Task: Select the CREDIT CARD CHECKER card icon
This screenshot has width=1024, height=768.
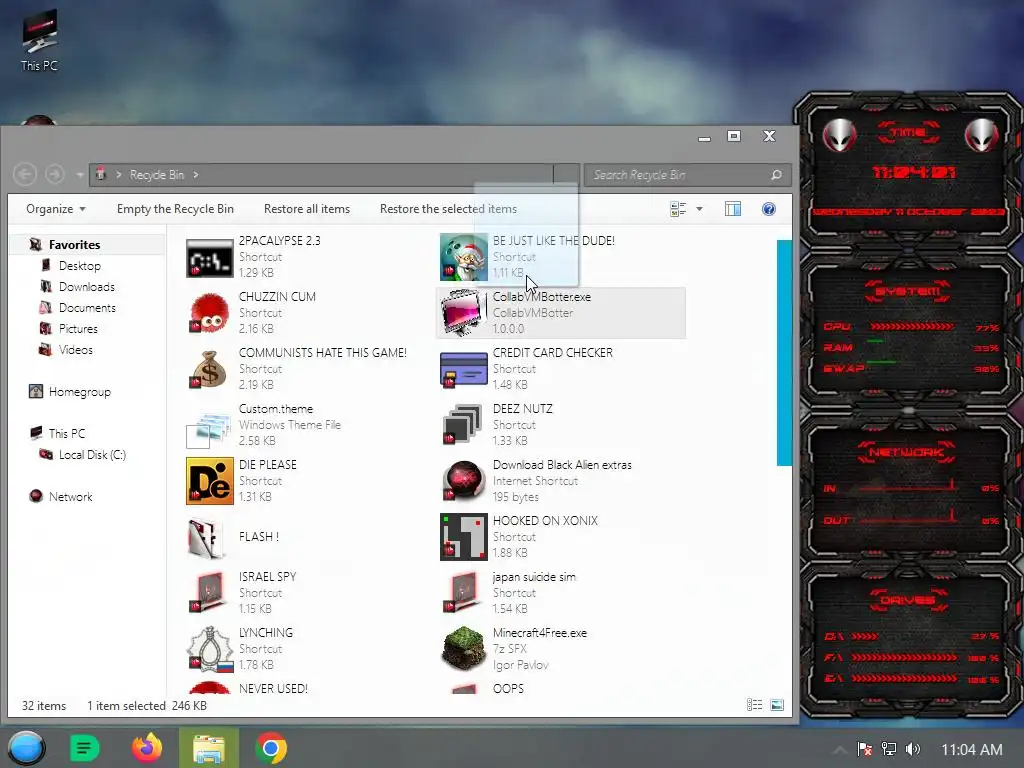Action: point(464,370)
